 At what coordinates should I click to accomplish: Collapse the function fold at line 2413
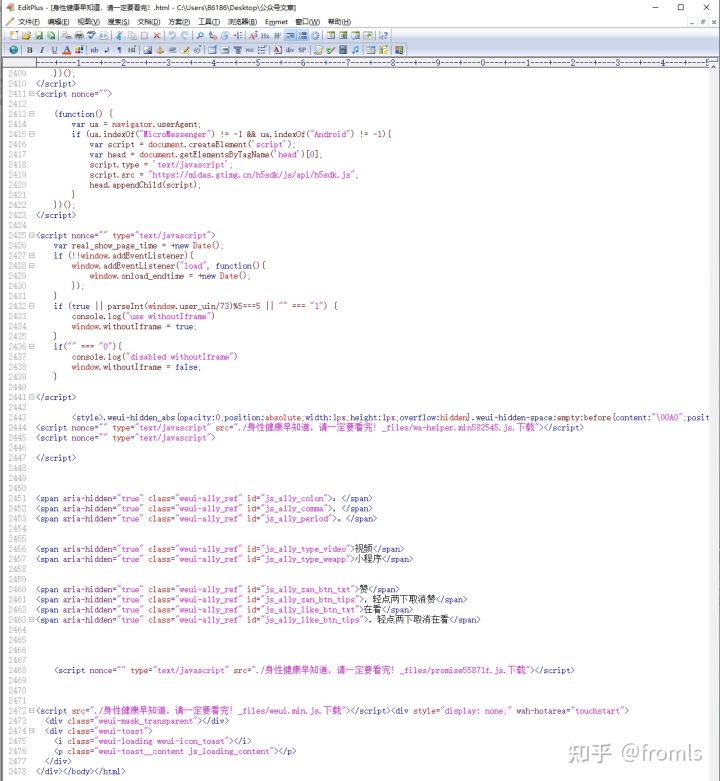click(32, 114)
